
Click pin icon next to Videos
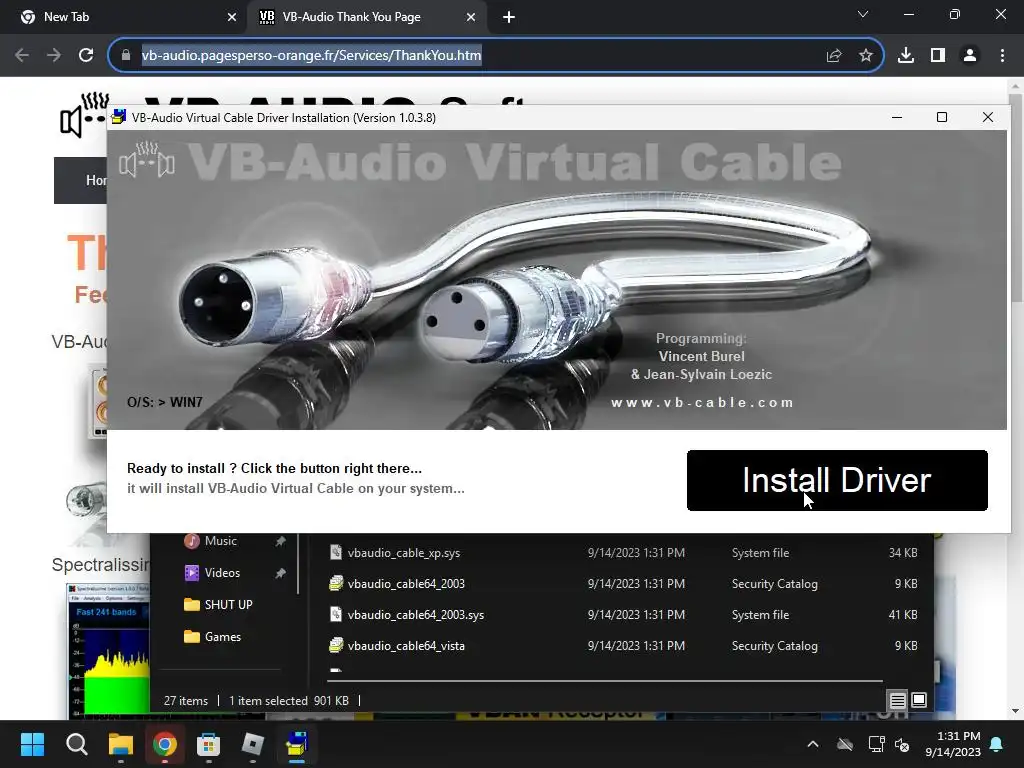[x=280, y=573]
